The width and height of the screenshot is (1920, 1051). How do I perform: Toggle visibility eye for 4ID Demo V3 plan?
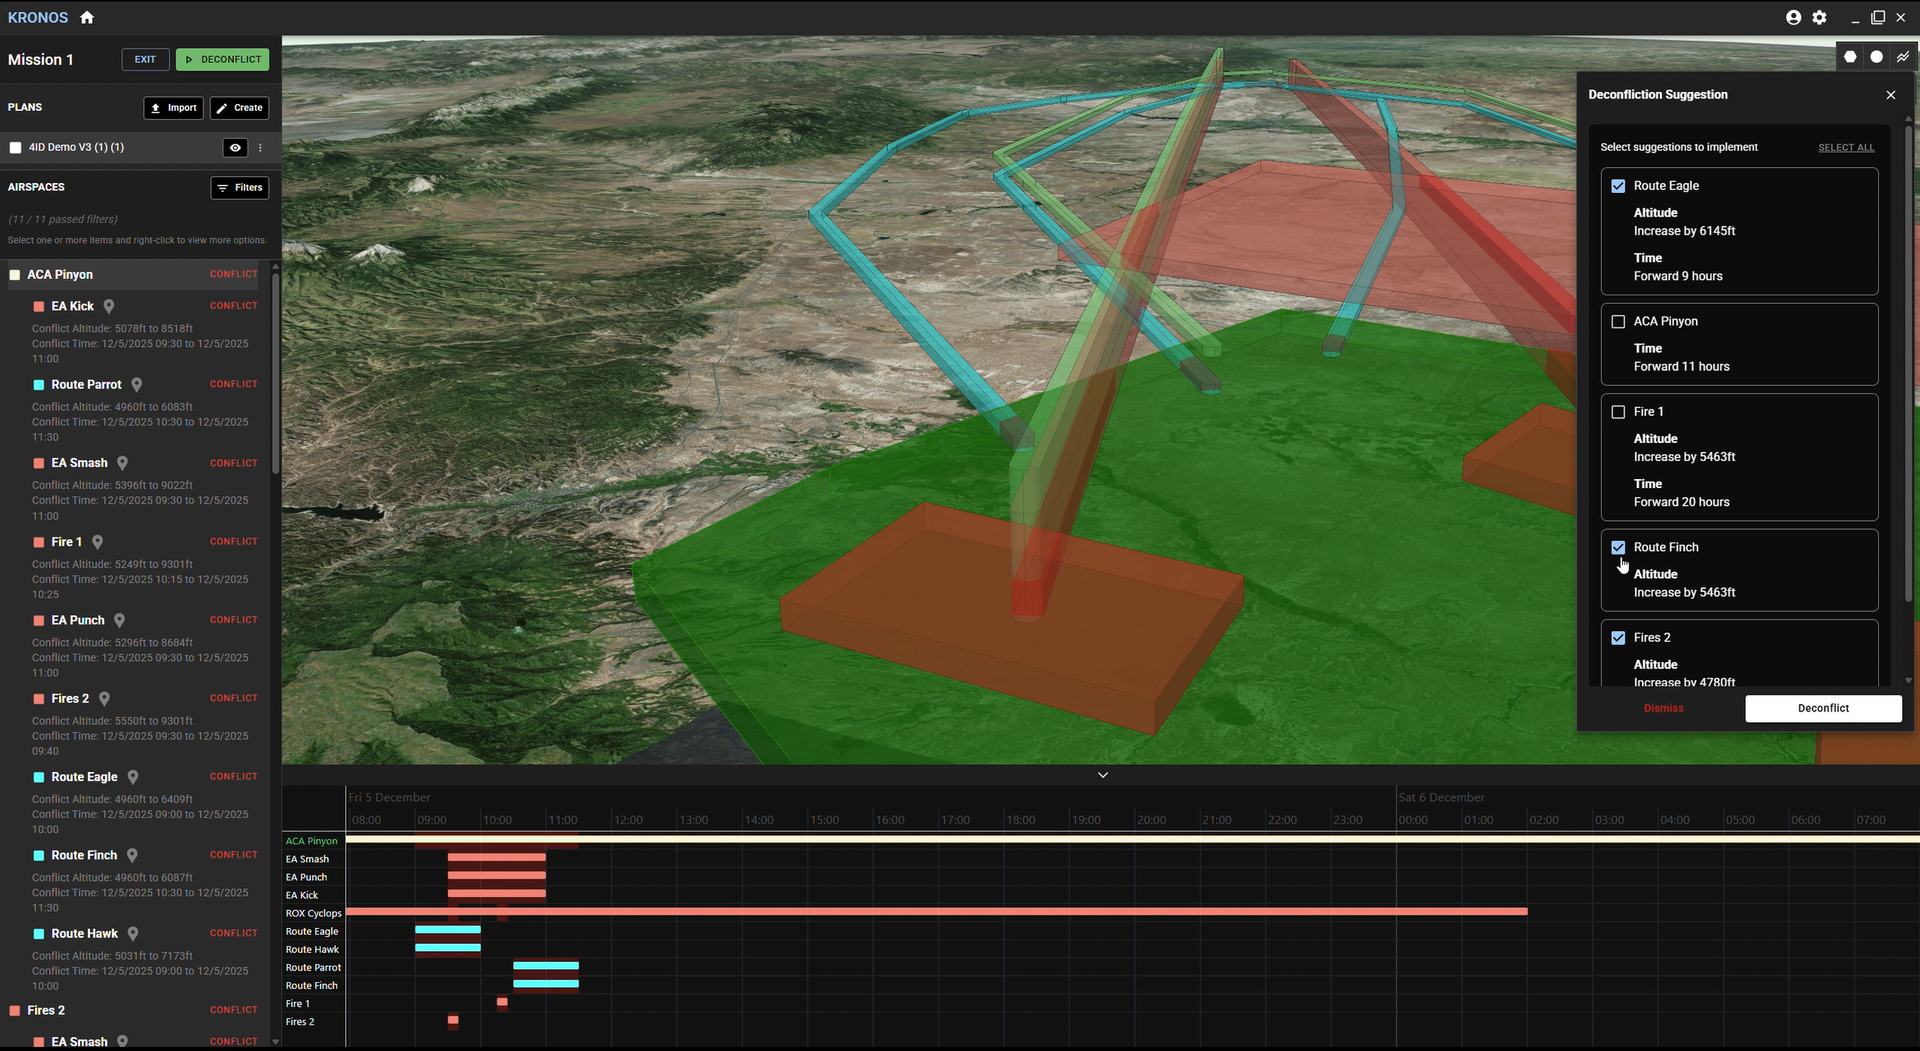tap(235, 148)
